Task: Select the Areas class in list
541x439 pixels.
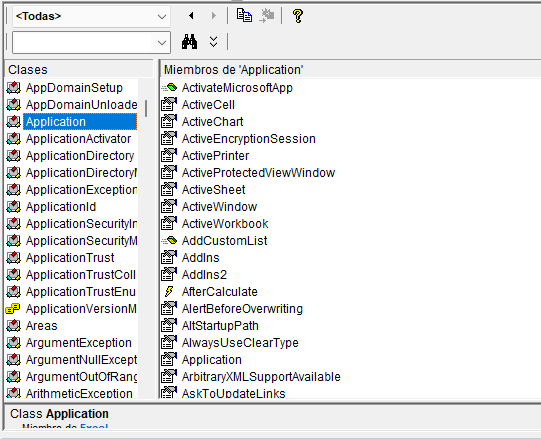Action: pos(41,326)
